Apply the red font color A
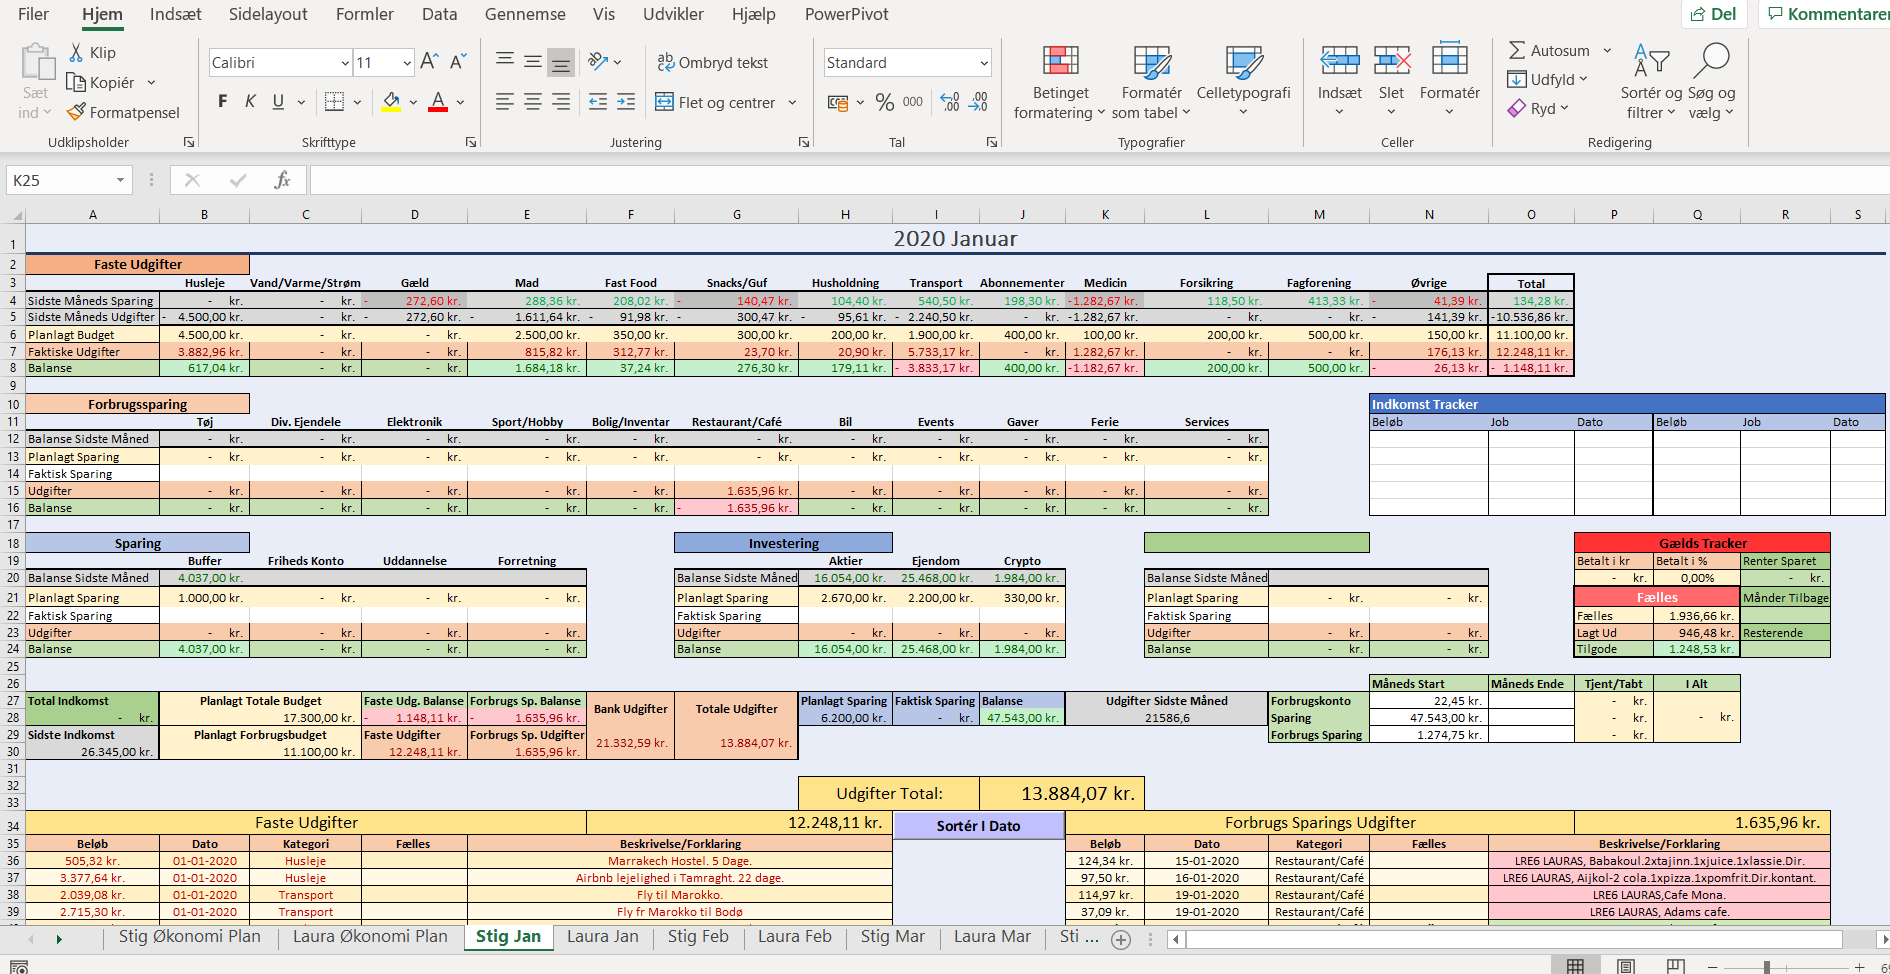Viewport: 1890px width, 974px height. click(438, 101)
